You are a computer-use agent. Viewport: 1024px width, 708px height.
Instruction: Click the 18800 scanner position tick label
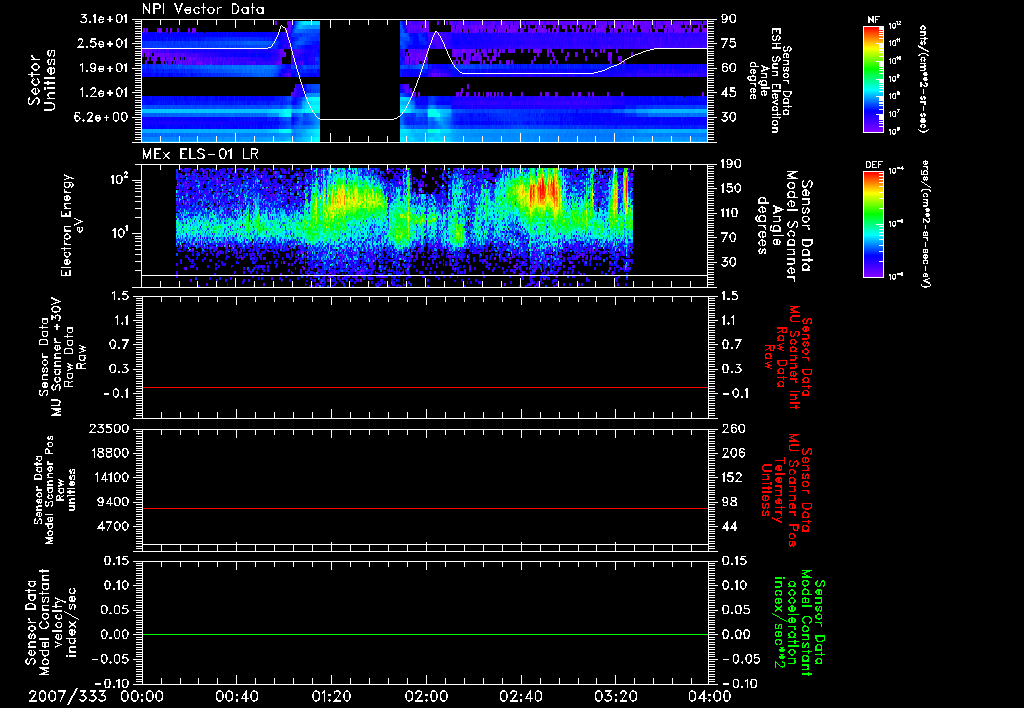(x=109, y=453)
